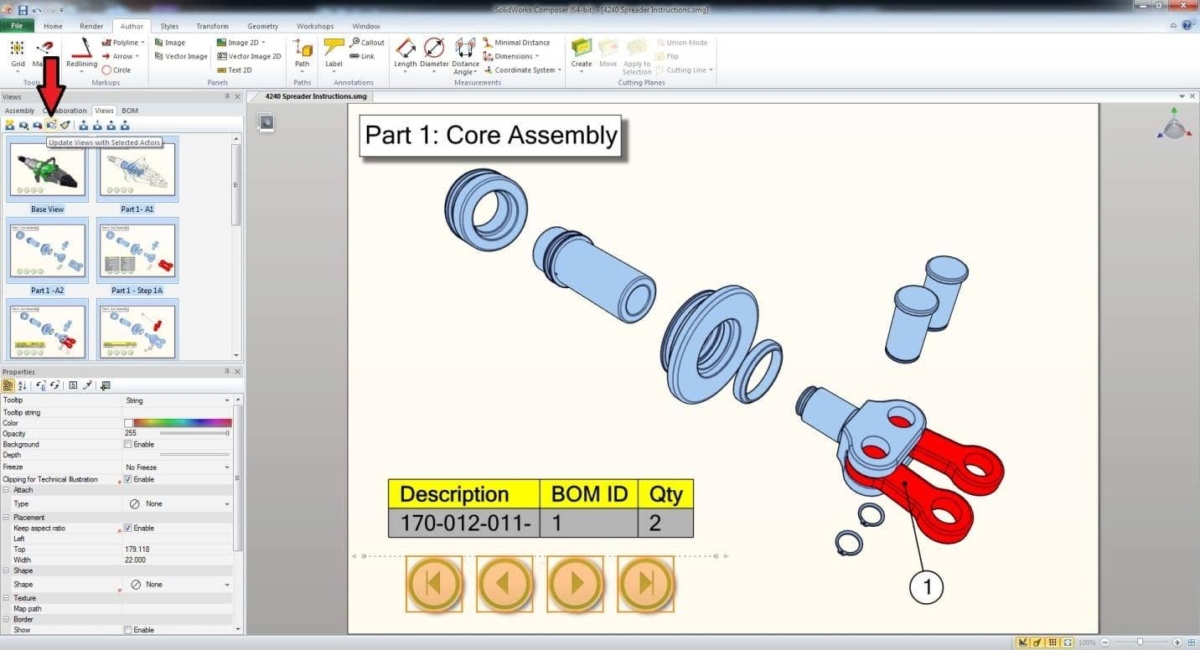
Task: Switch to the BOM tab
Action: 131,110
